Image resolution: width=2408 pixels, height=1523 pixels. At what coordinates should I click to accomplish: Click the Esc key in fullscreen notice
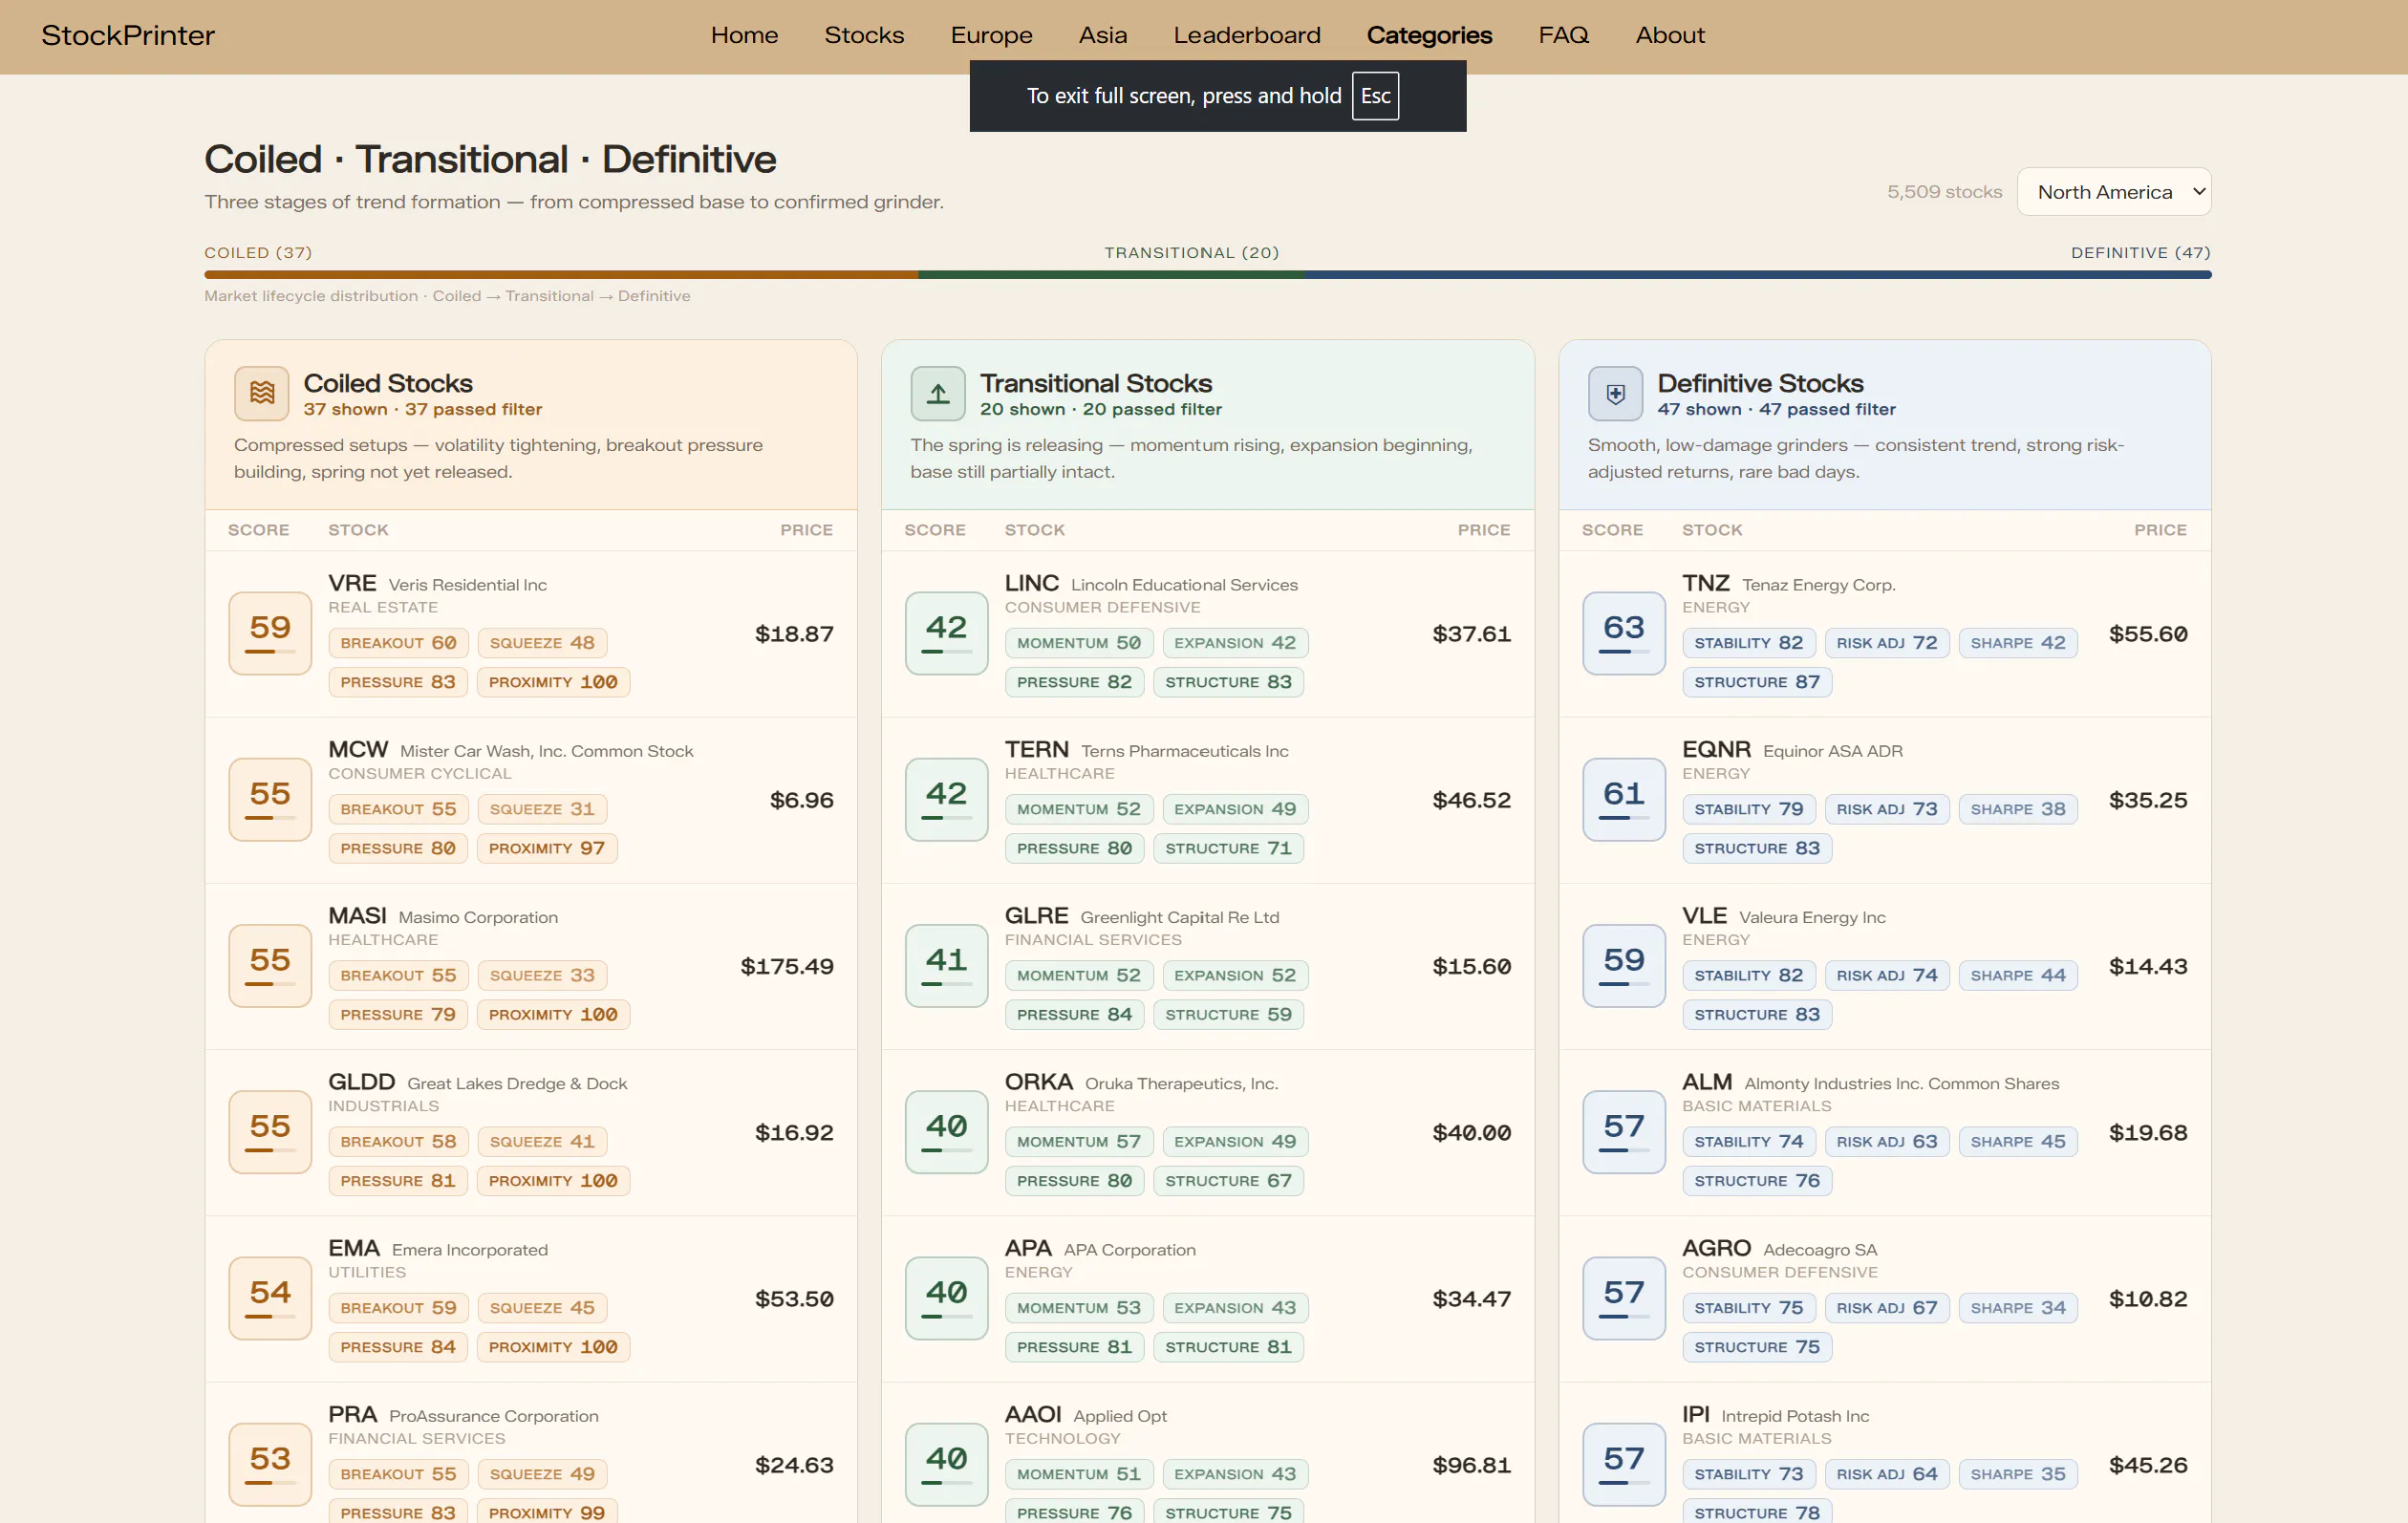1375,96
